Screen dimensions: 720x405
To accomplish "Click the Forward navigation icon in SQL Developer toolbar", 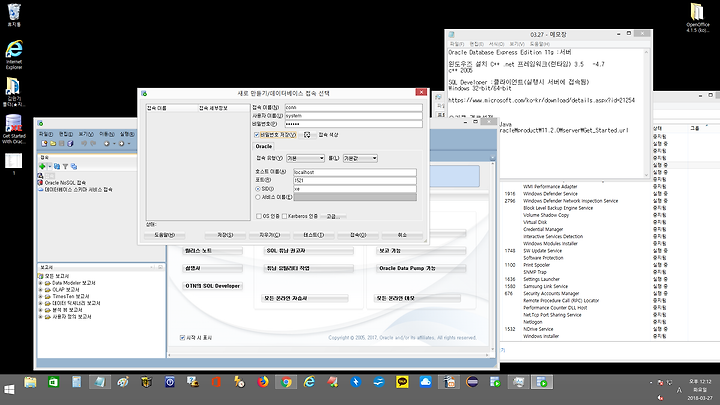I will pyautogui.click(x=122, y=144).
